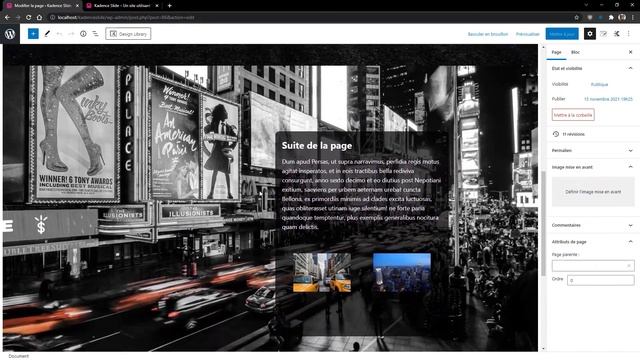The height and width of the screenshot is (360, 640).
Task: Open the list view outline
Action: tap(95, 34)
